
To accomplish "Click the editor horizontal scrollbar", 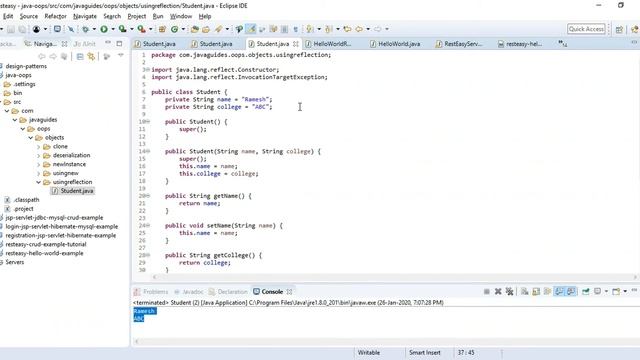I will (394, 277).
